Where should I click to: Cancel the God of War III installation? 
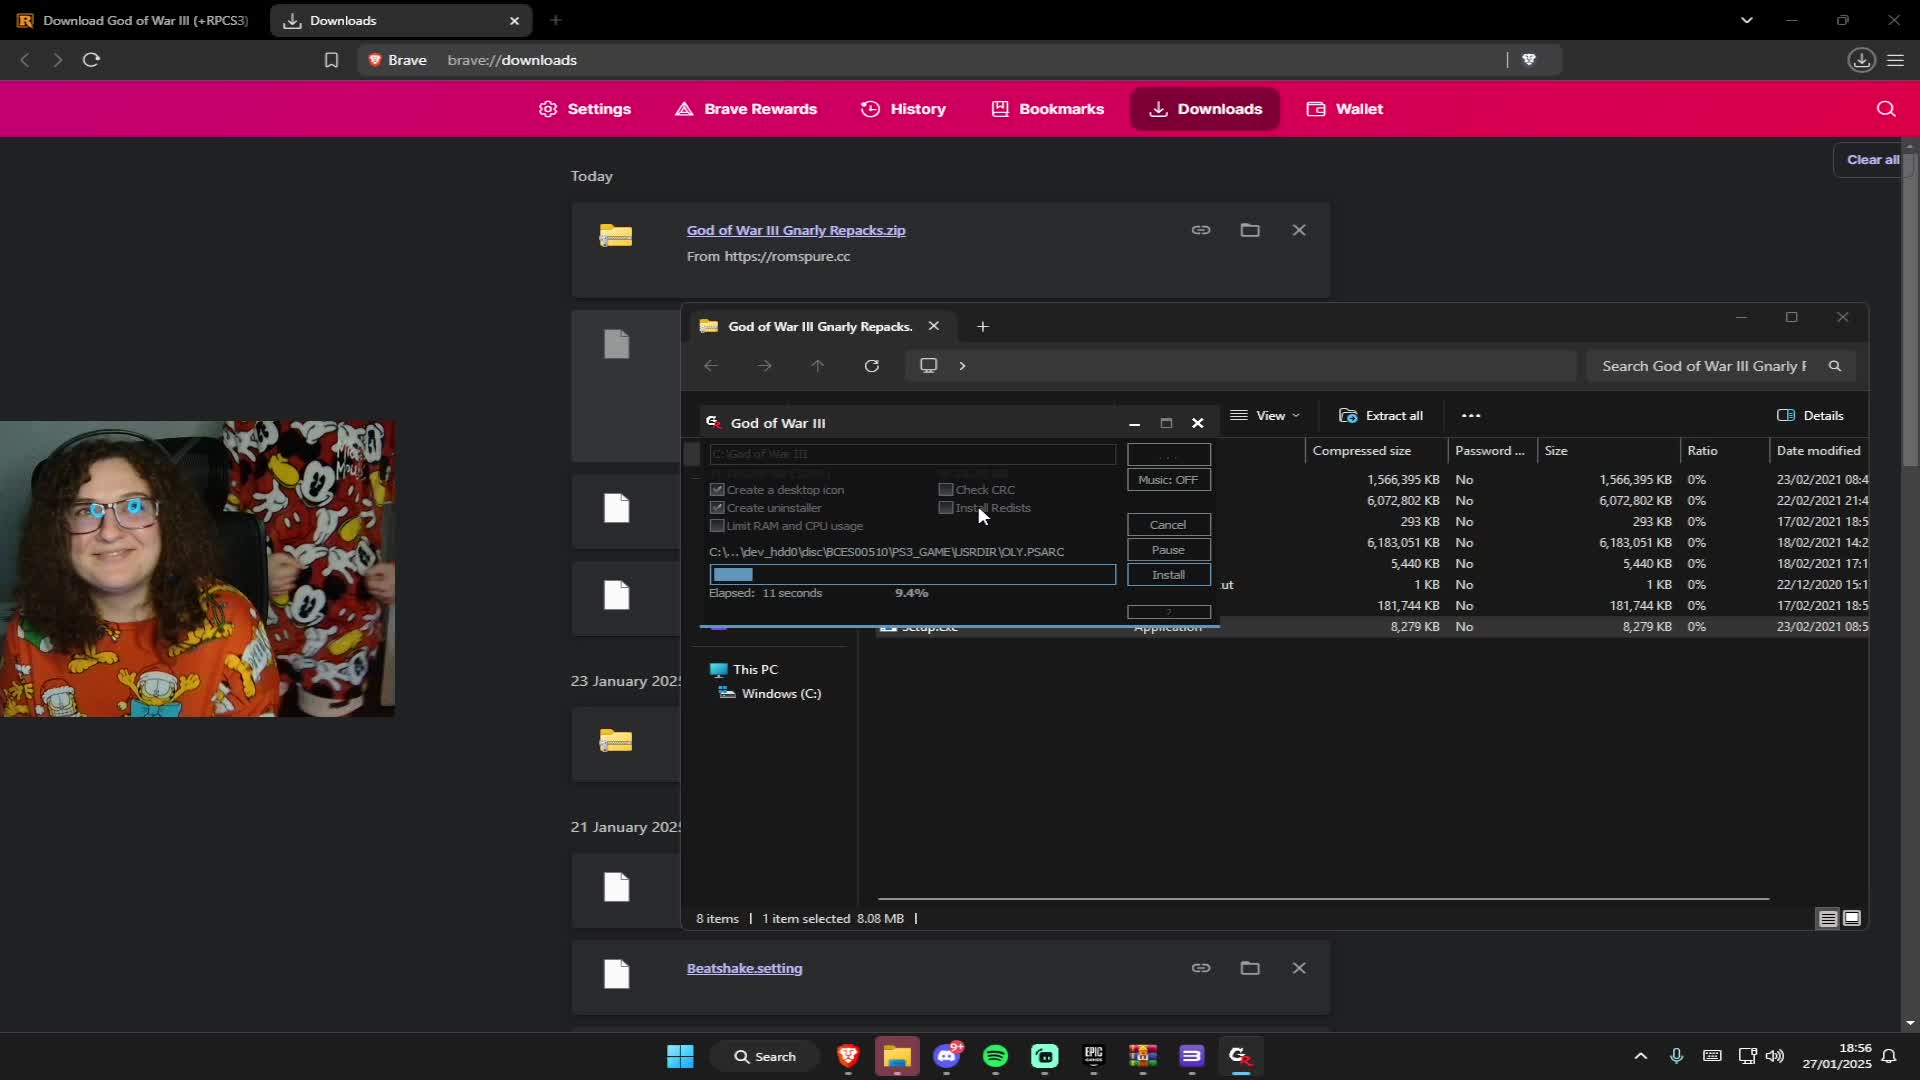tap(1168, 525)
